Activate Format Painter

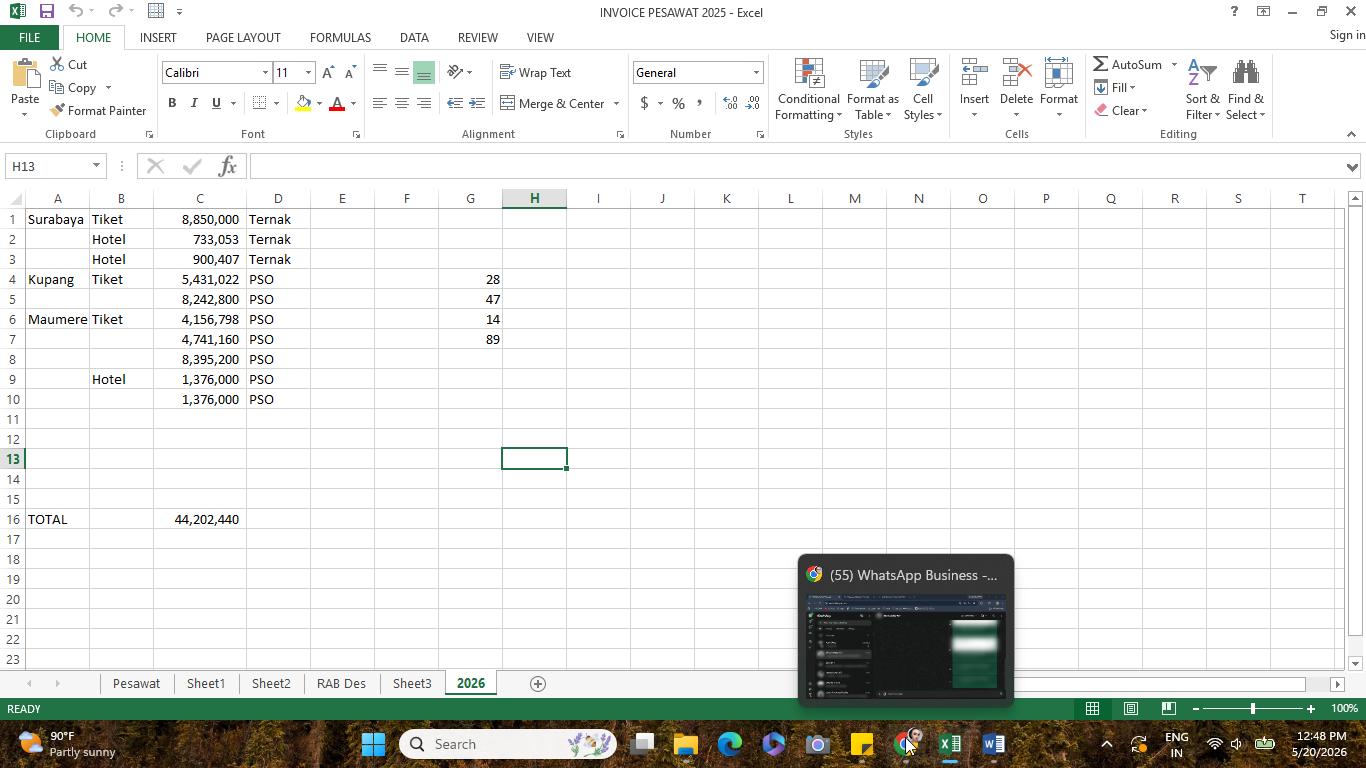pyautogui.click(x=97, y=110)
